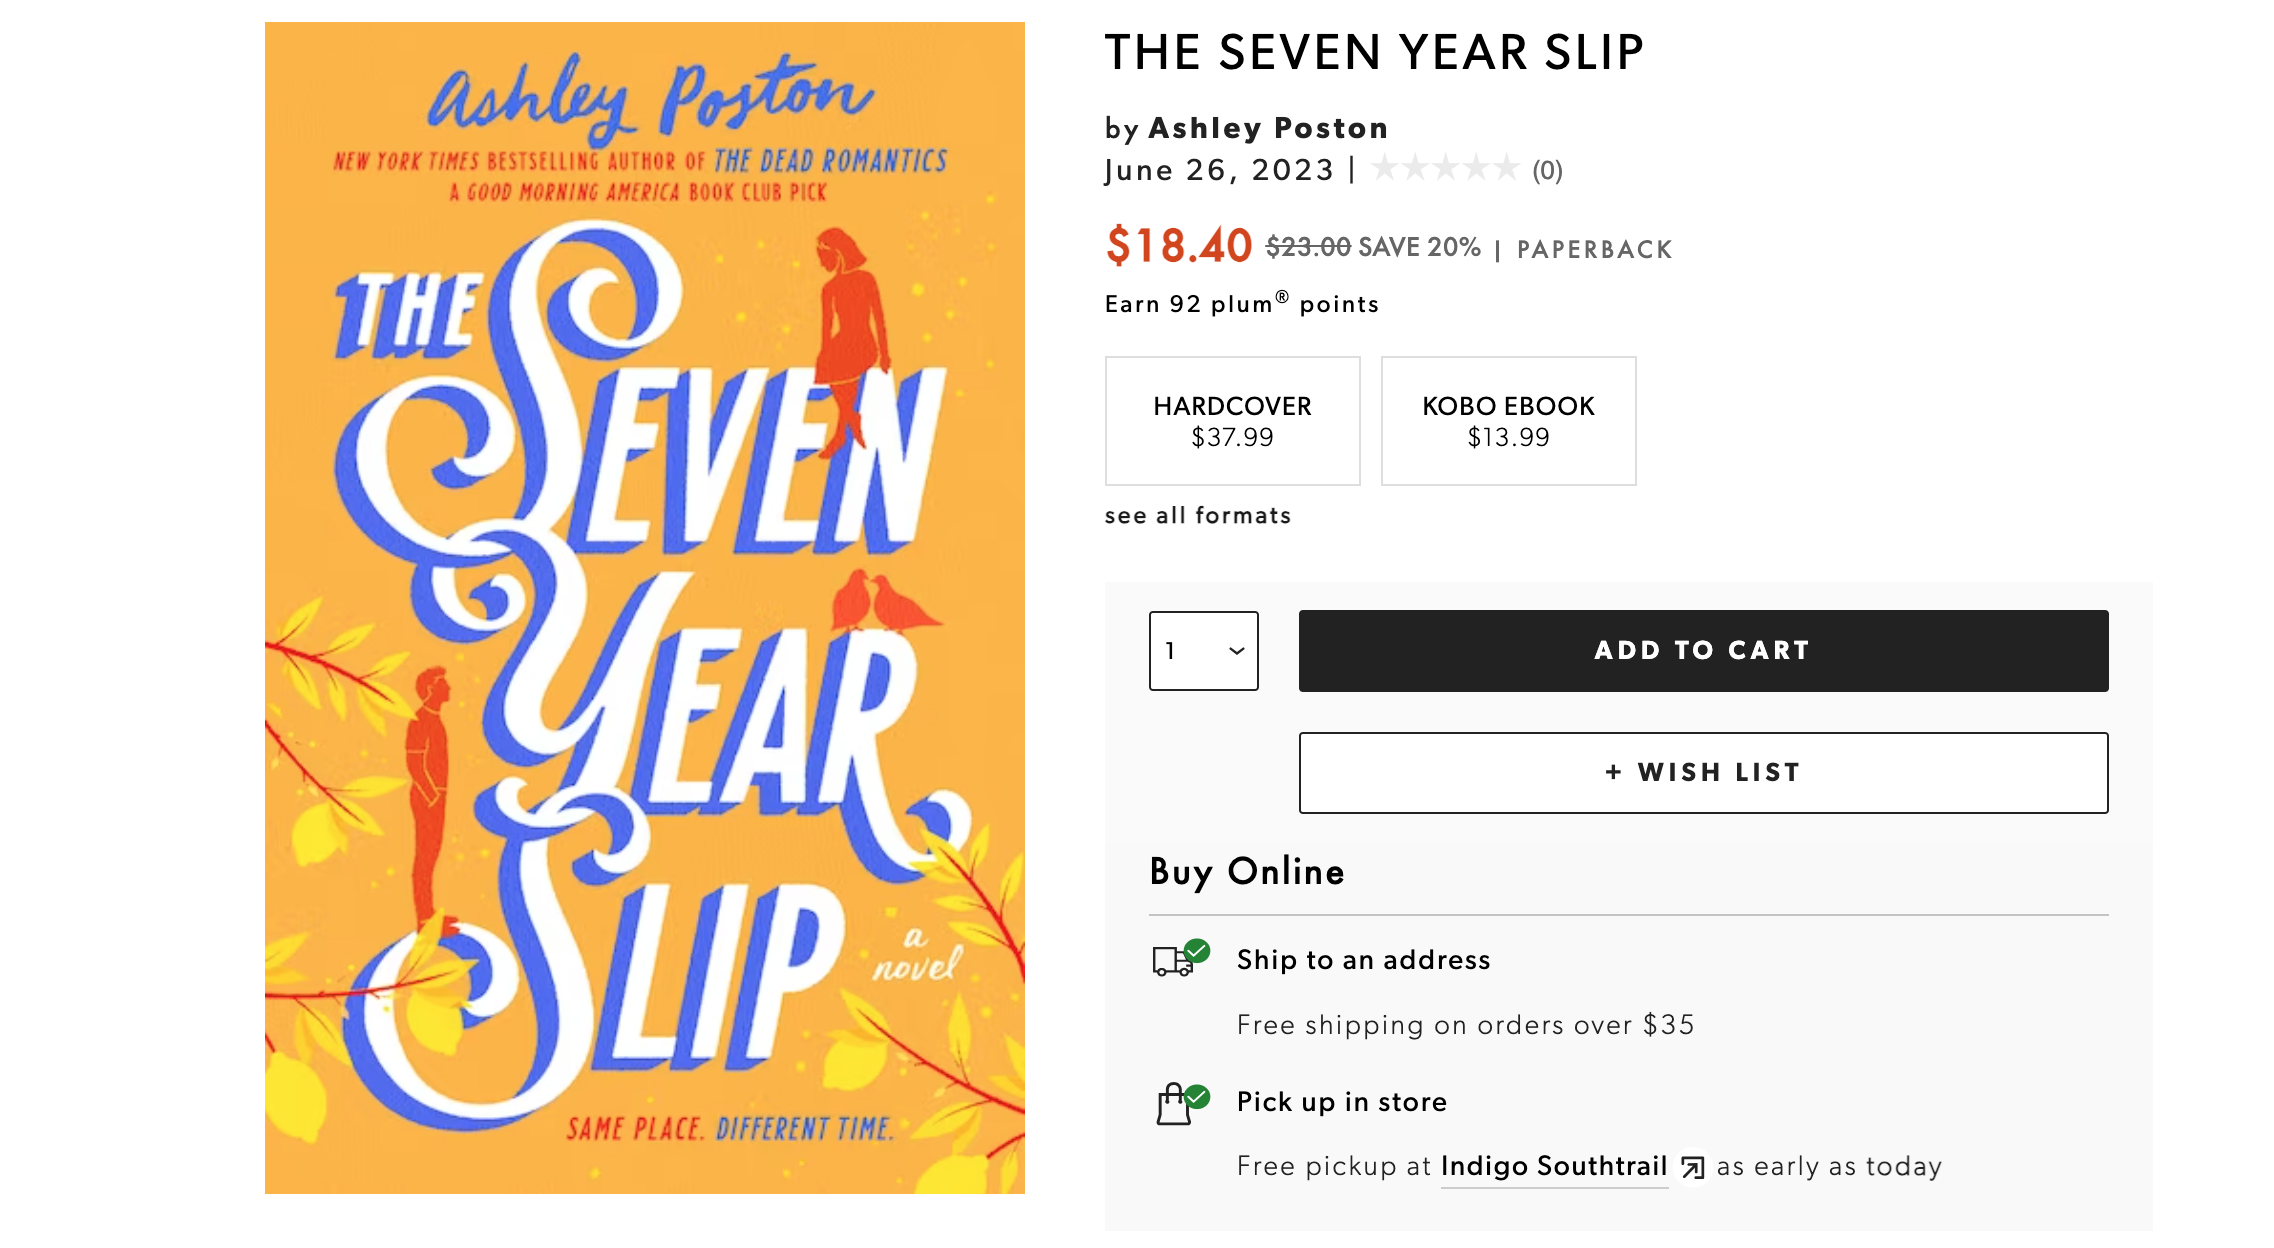Click the store pickup bag icon
Image resolution: width=2274 pixels, height=1248 pixels.
click(x=1173, y=1107)
